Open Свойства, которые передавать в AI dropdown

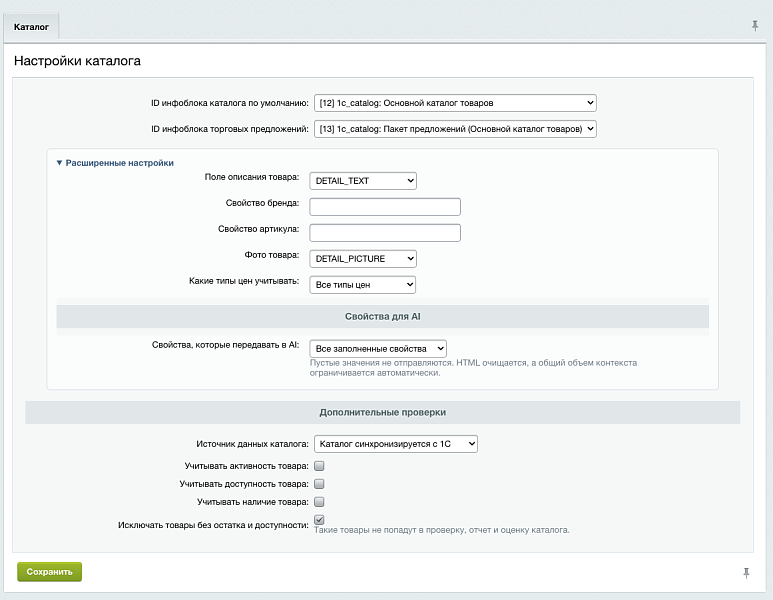(378, 349)
